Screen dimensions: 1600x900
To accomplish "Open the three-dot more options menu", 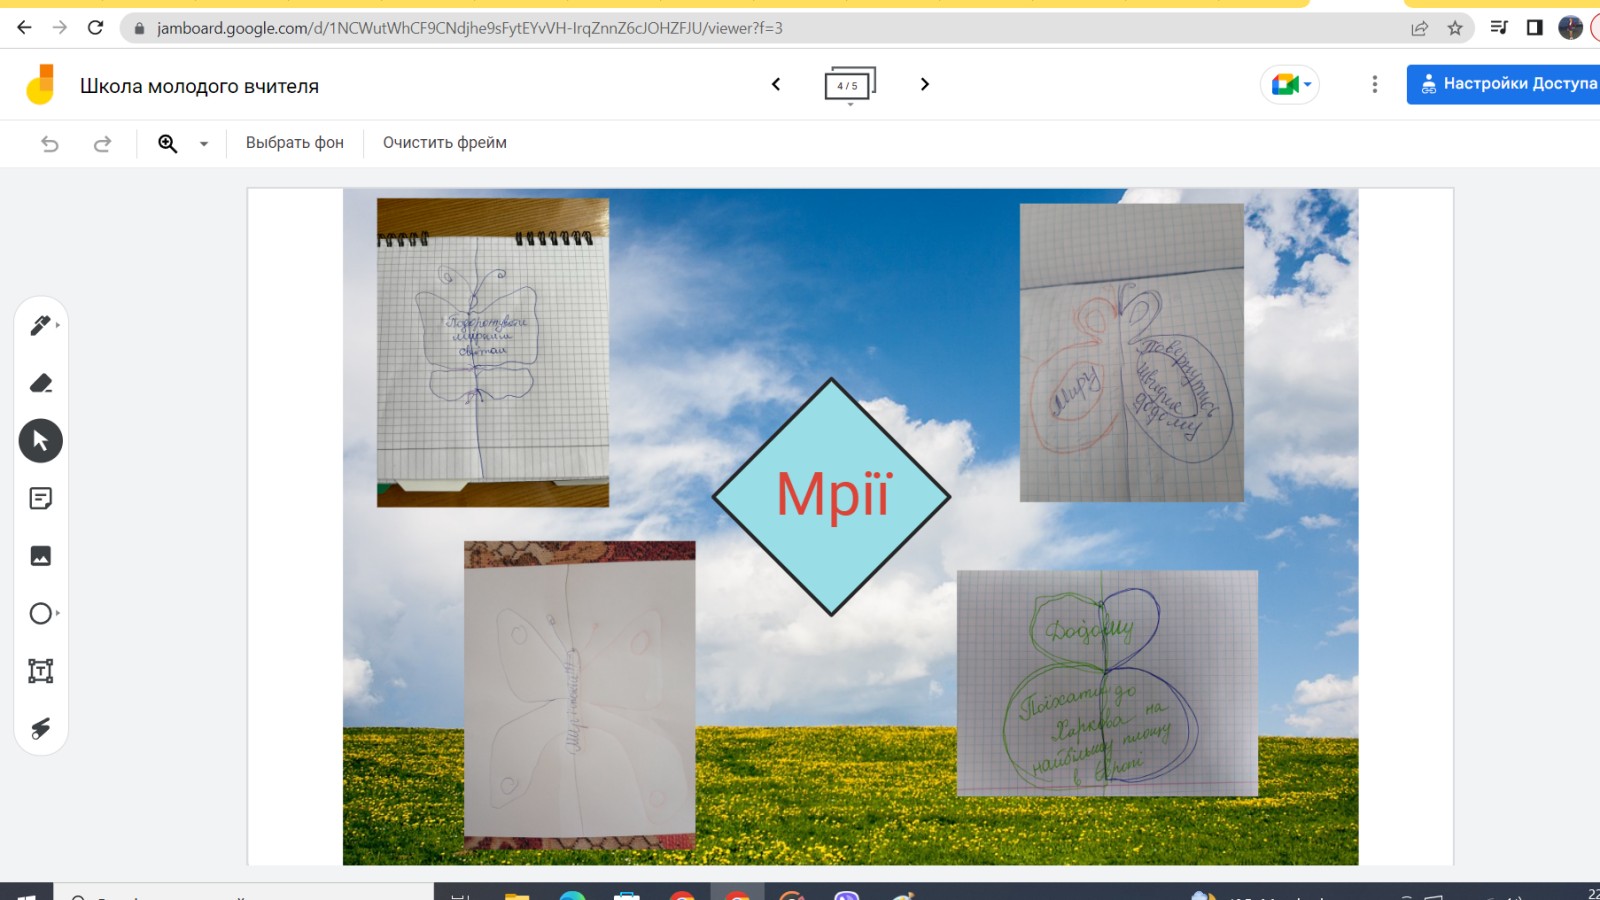I will click(1375, 84).
